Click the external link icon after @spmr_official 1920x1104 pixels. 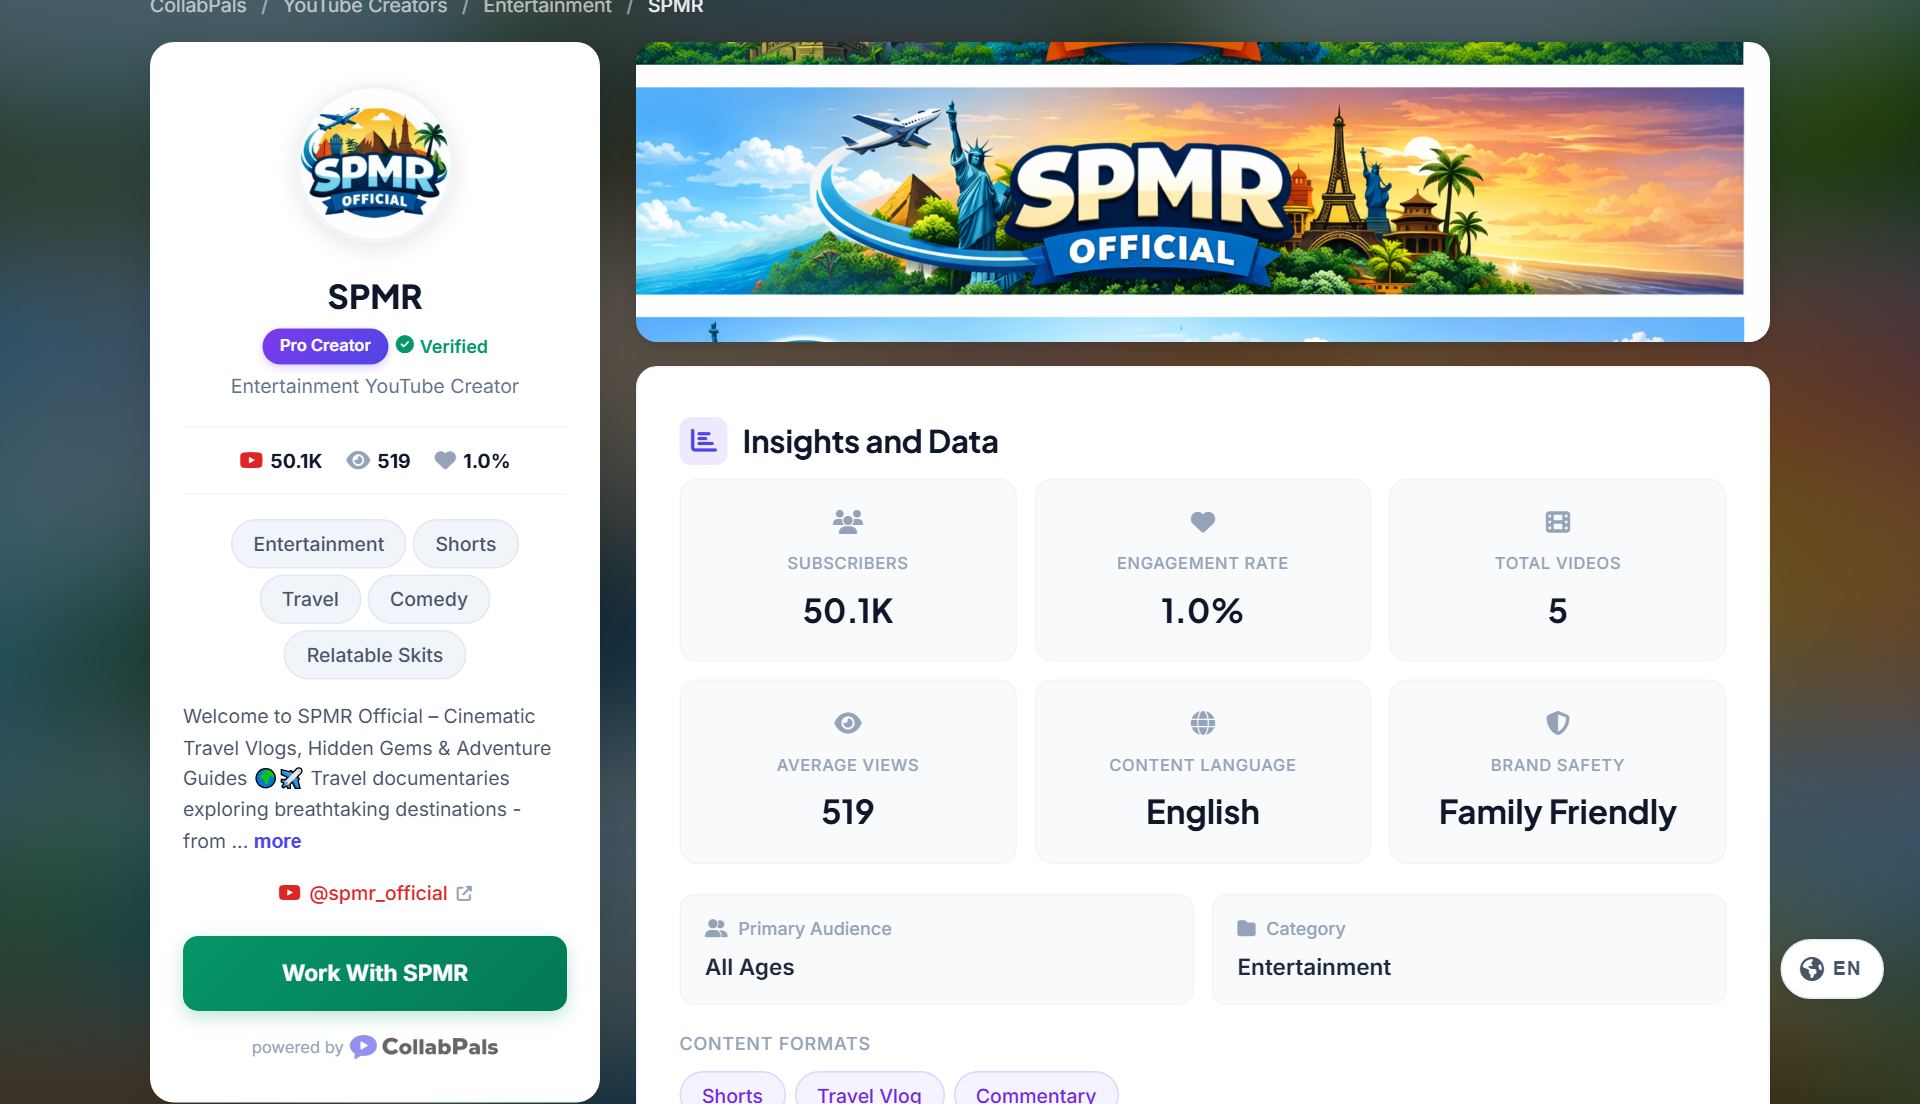[464, 893]
